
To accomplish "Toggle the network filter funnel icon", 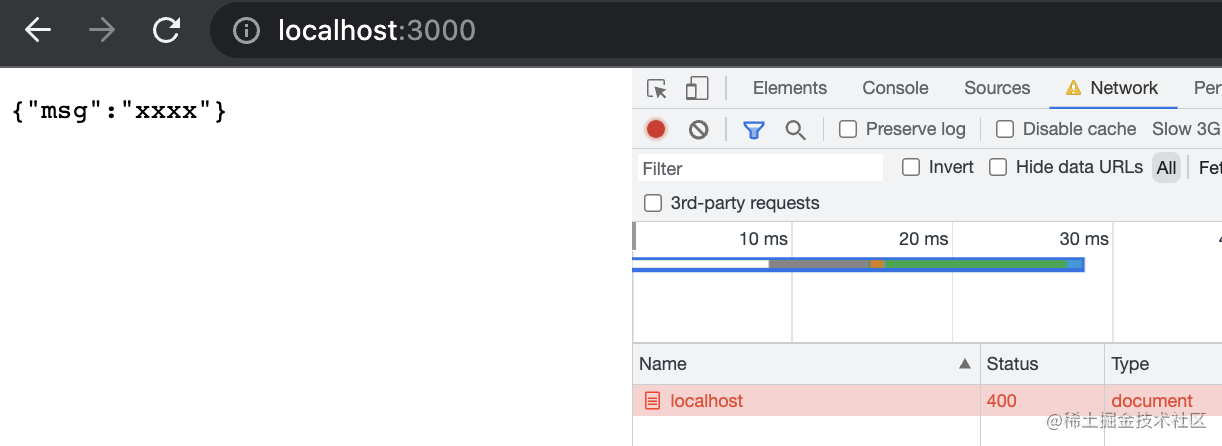I will [x=753, y=129].
